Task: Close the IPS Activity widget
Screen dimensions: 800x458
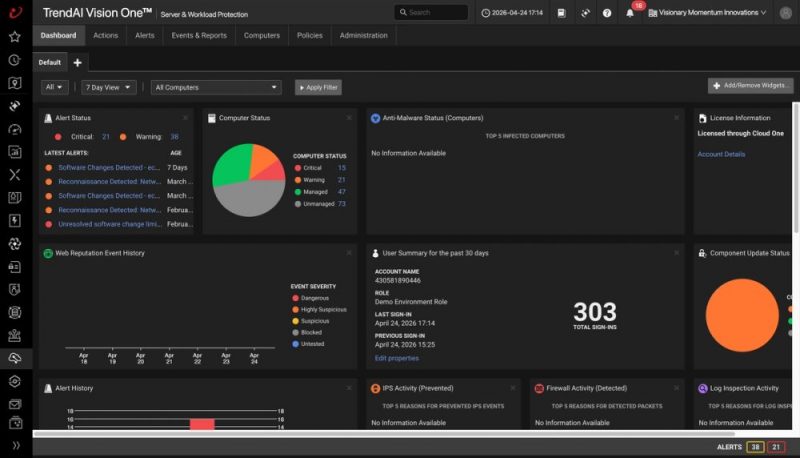Action: tap(513, 388)
